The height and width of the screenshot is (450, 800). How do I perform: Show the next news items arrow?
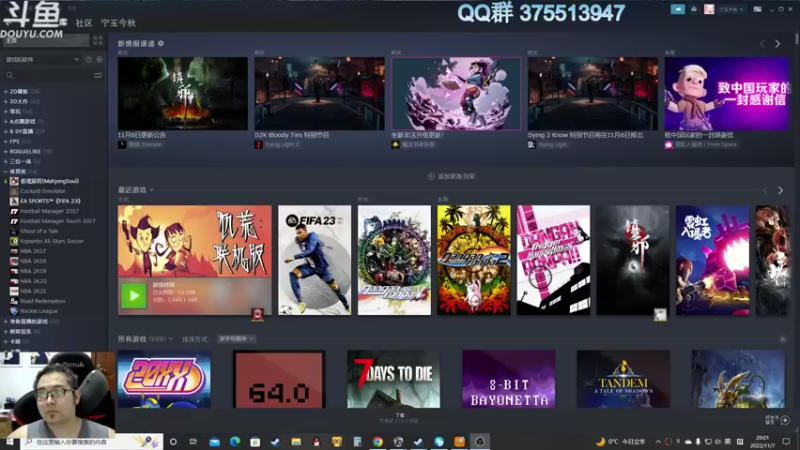(778, 44)
